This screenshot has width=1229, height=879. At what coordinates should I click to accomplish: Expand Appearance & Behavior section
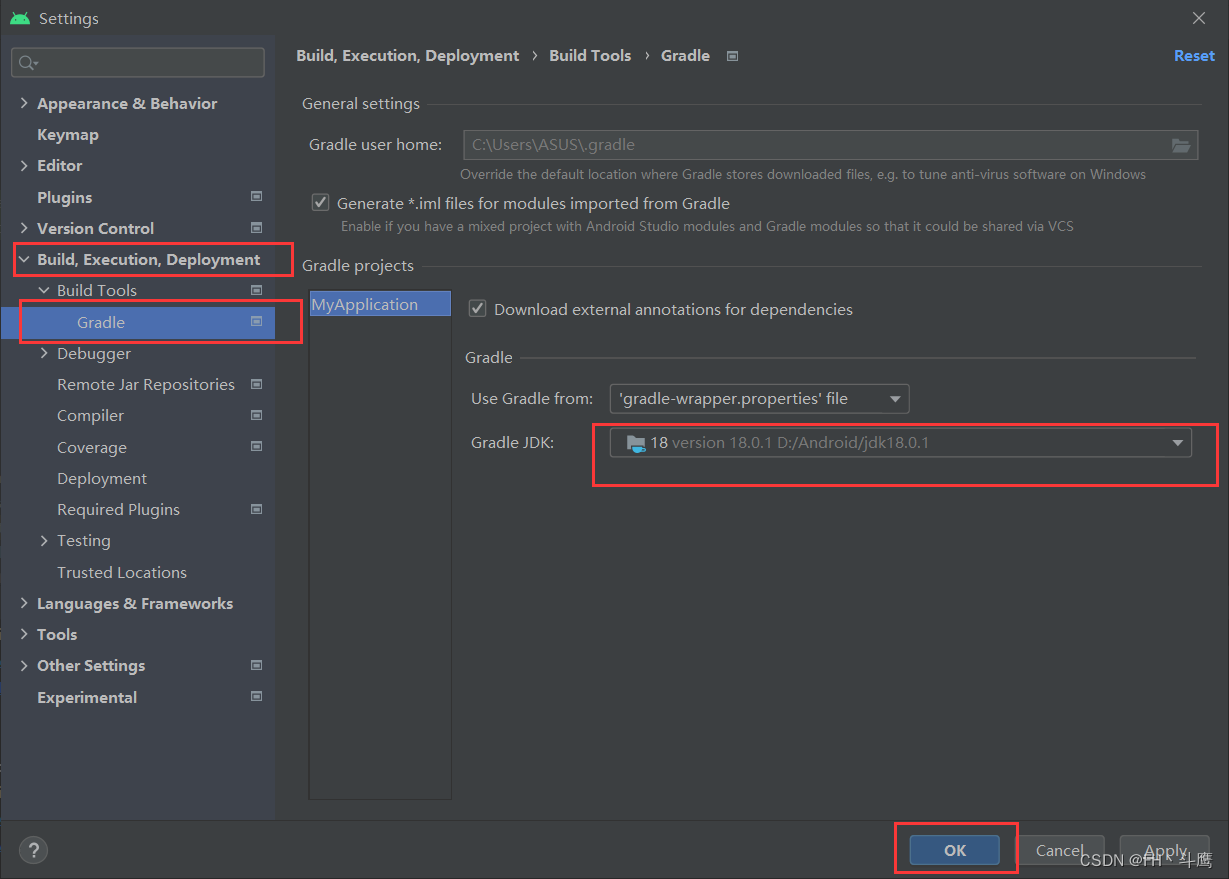pyautogui.click(x=24, y=103)
